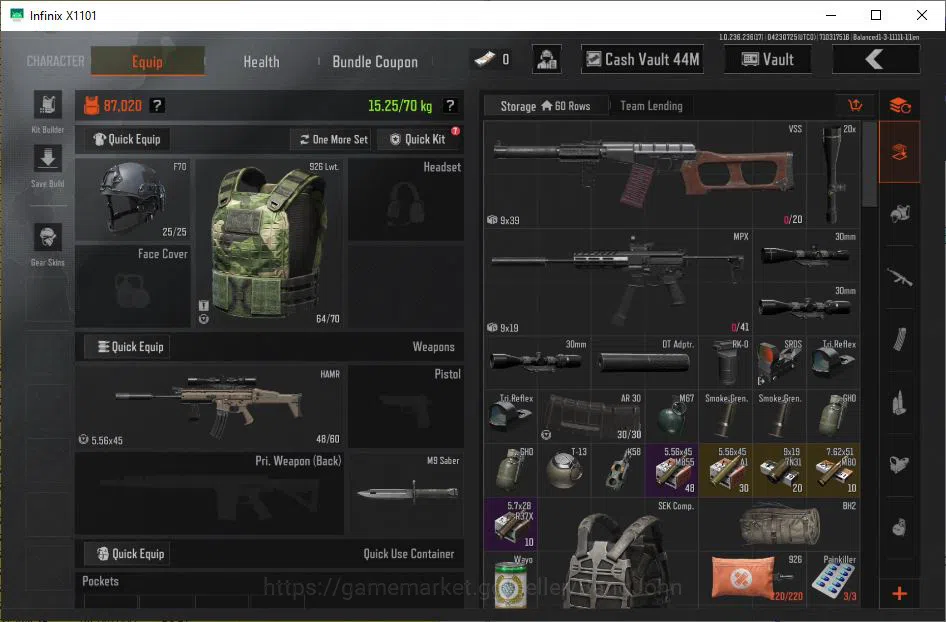Click the orange plus icon in sidebar
Image resolution: width=946 pixels, height=622 pixels.
tap(900, 594)
